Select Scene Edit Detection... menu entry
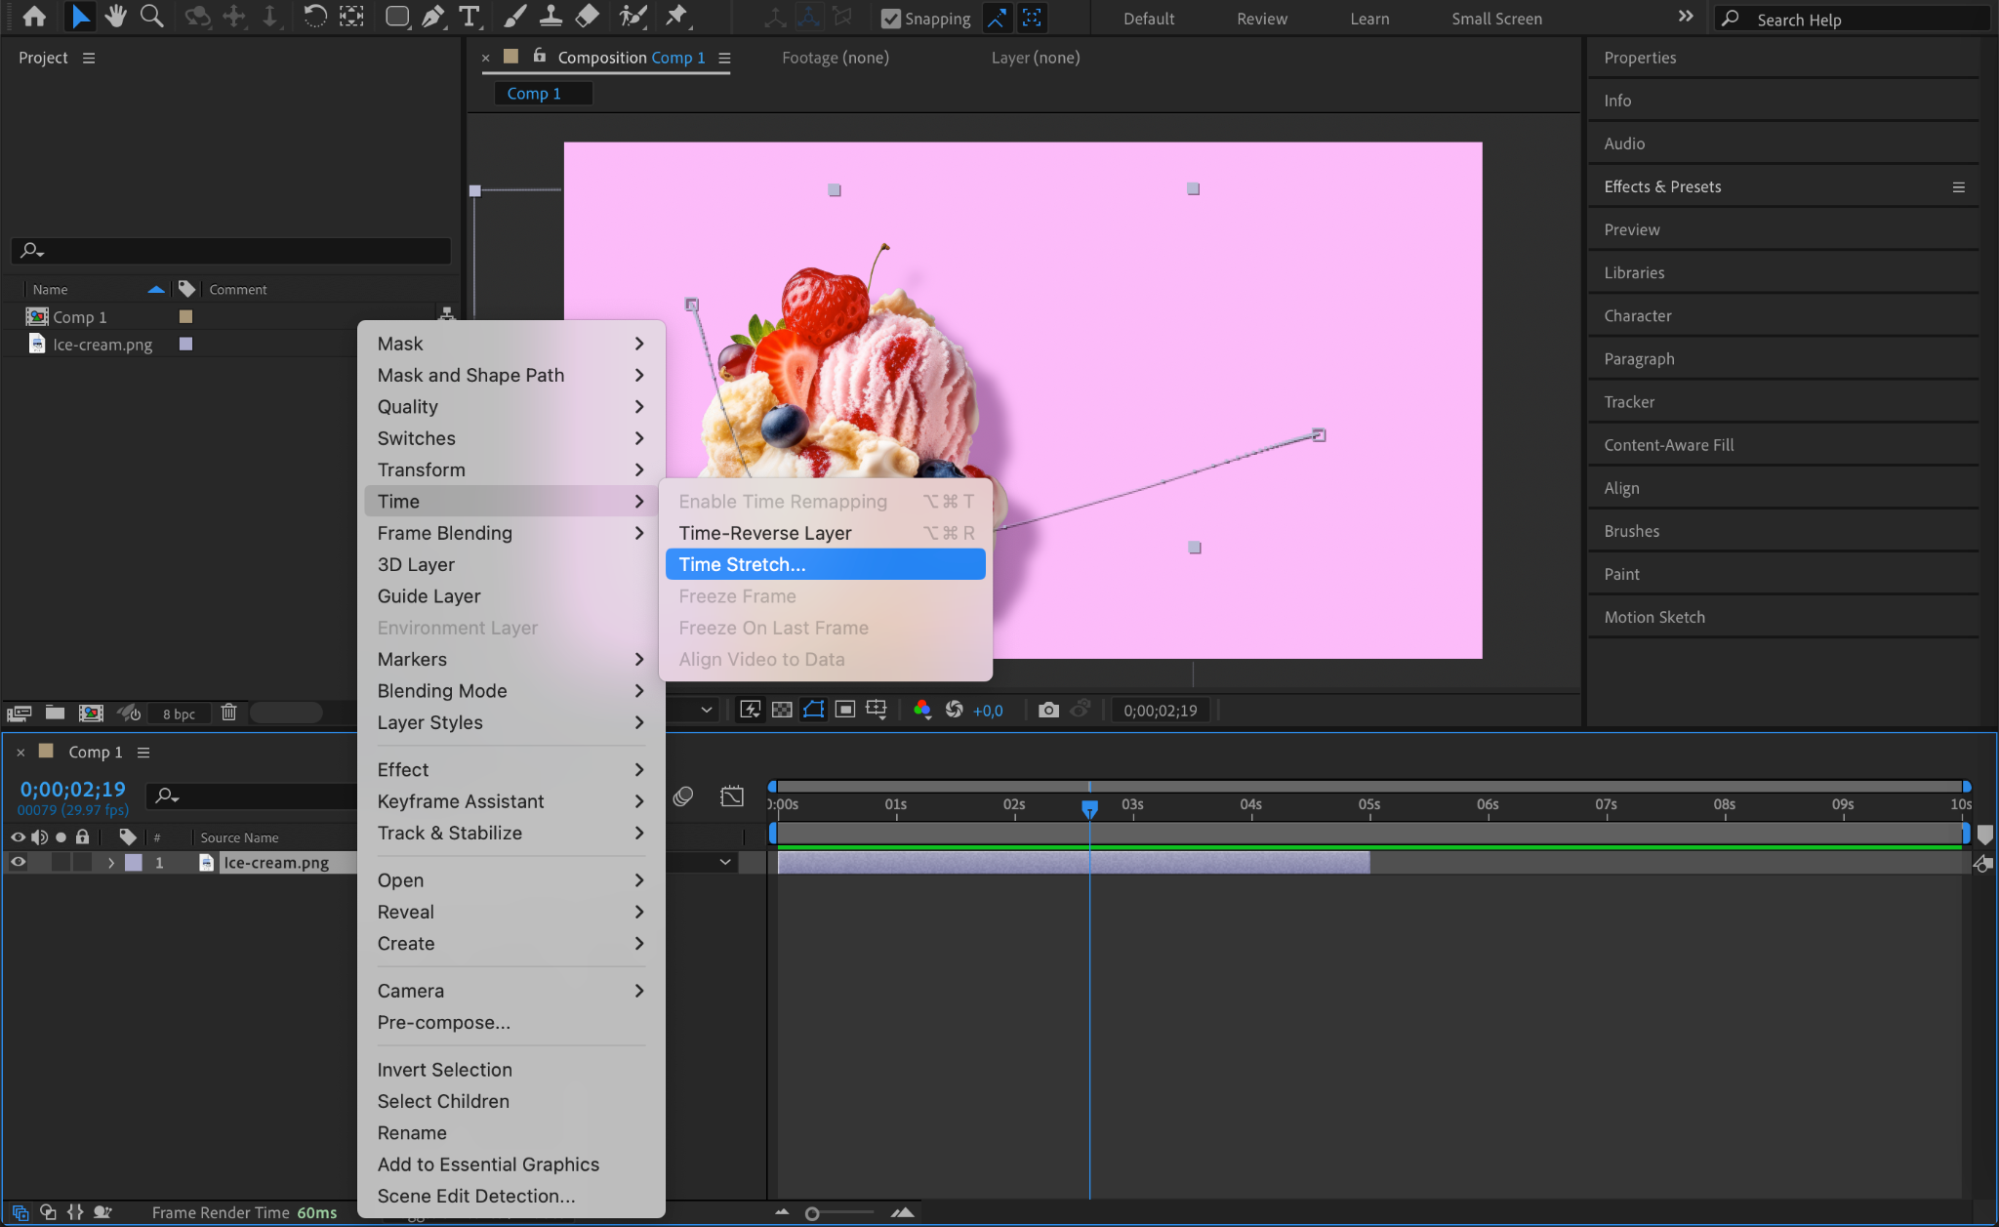Image resolution: width=1999 pixels, height=1227 pixels. [x=510, y=1196]
